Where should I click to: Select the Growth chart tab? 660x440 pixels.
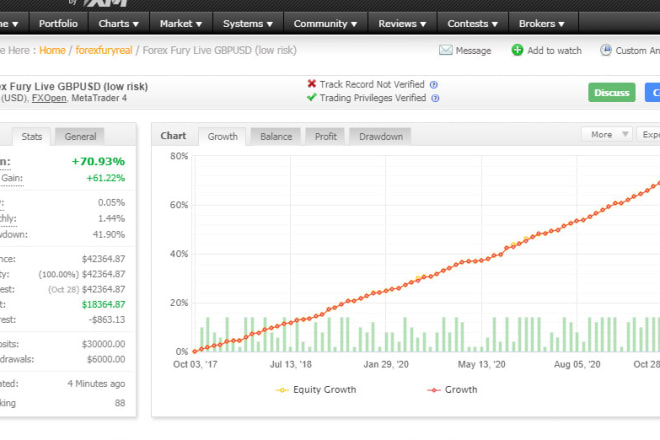222,136
